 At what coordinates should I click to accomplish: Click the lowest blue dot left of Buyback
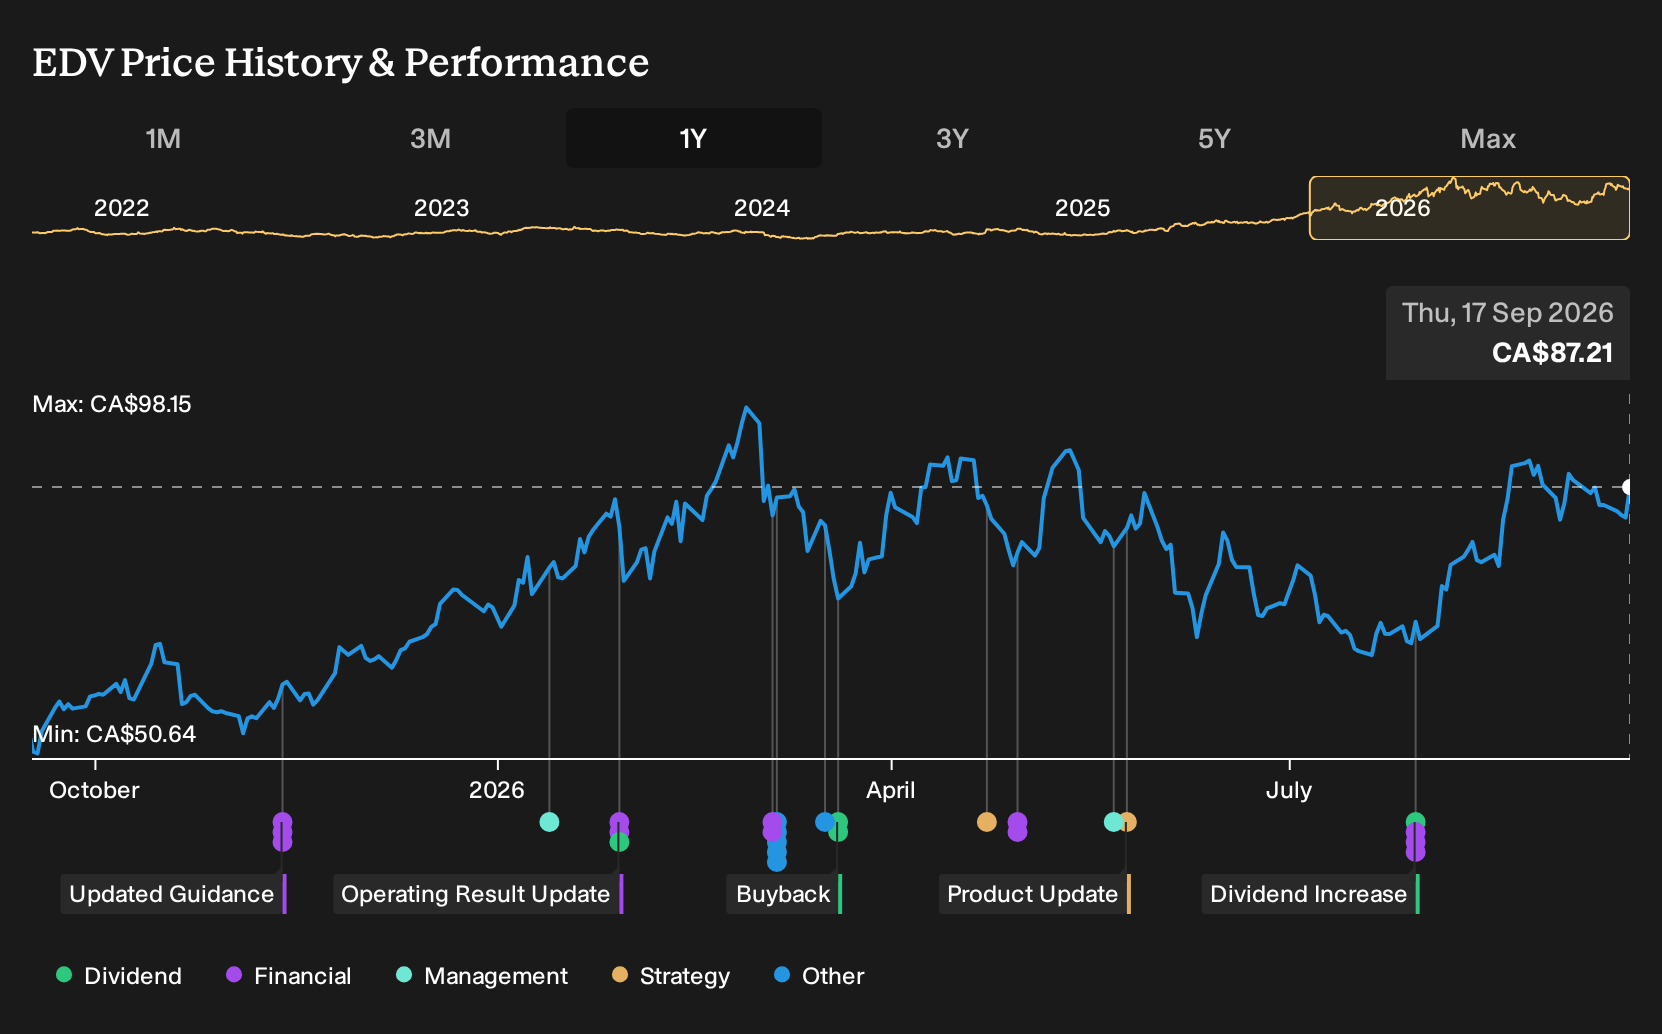coord(777,861)
